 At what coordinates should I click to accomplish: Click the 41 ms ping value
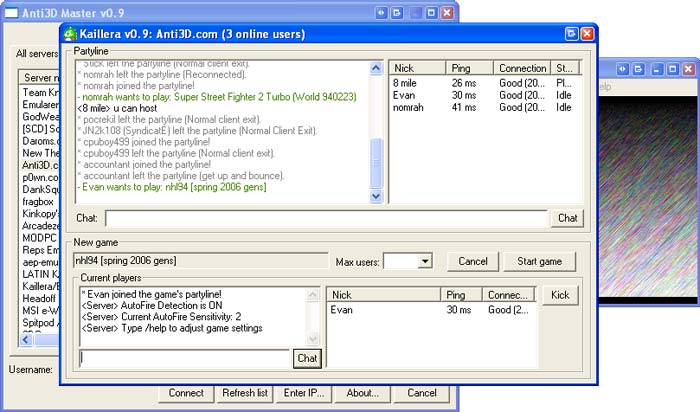(464, 107)
